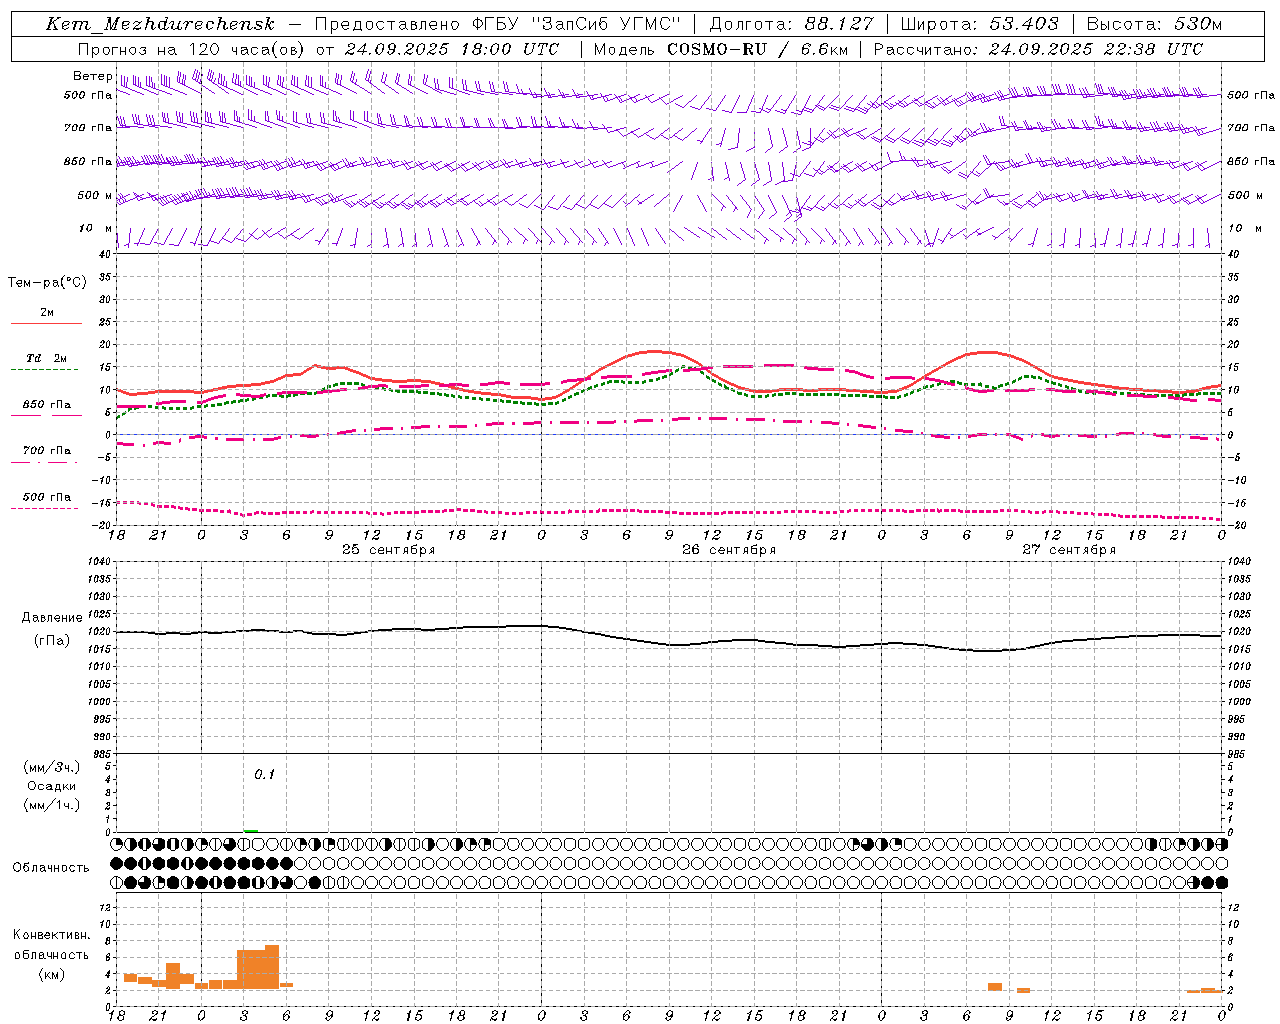This screenshot has width=1280, height=1024.
Task: Click the '27 сентября' date label
Action: pos(1069,550)
